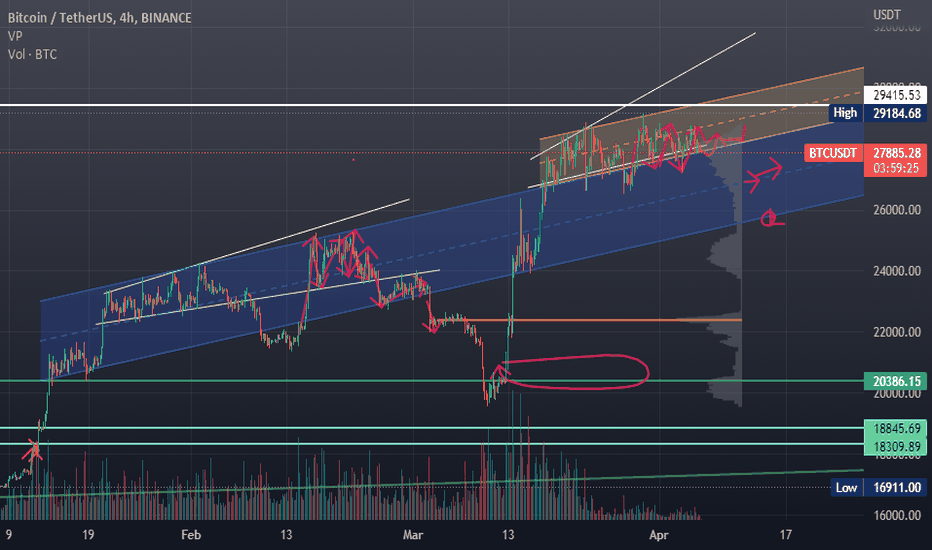Click the 18845.69 level price label
932x550 pixels.
pos(896,428)
